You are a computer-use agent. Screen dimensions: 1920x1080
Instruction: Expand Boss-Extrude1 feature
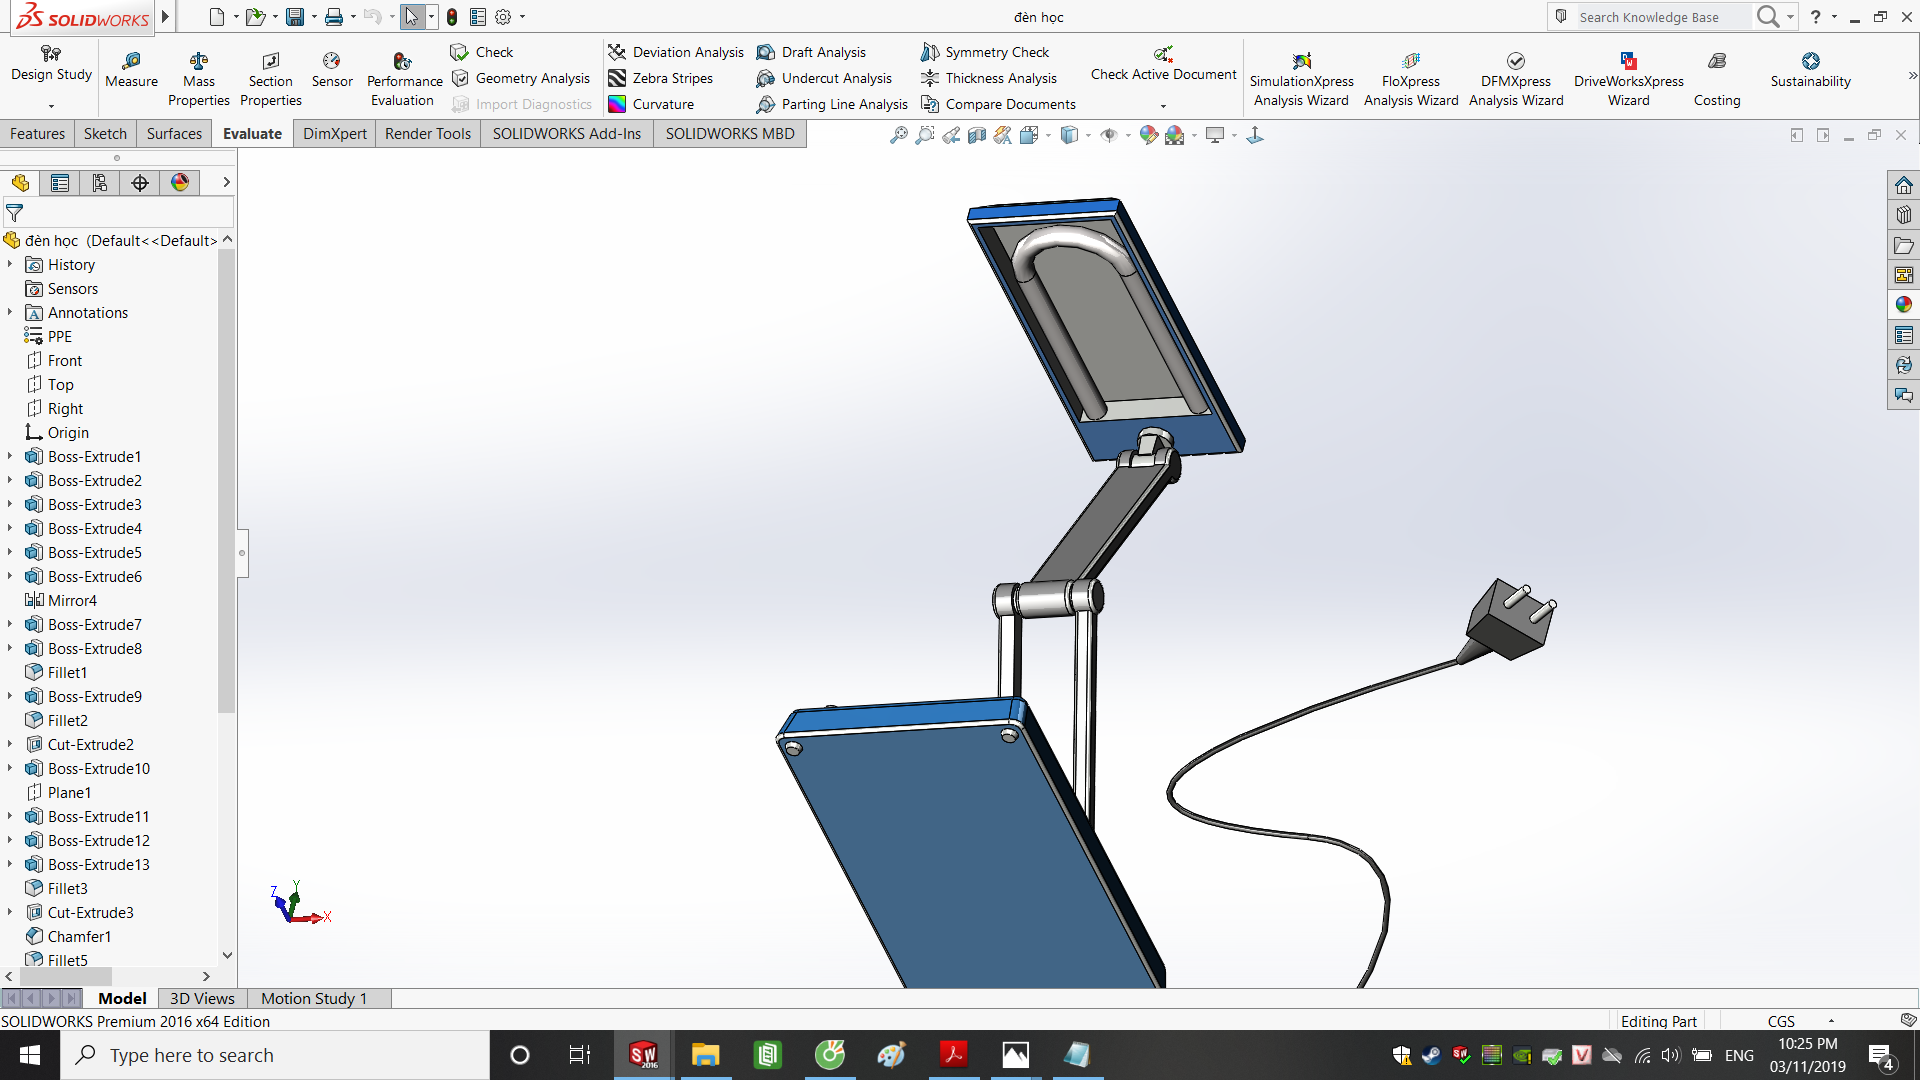10,456
